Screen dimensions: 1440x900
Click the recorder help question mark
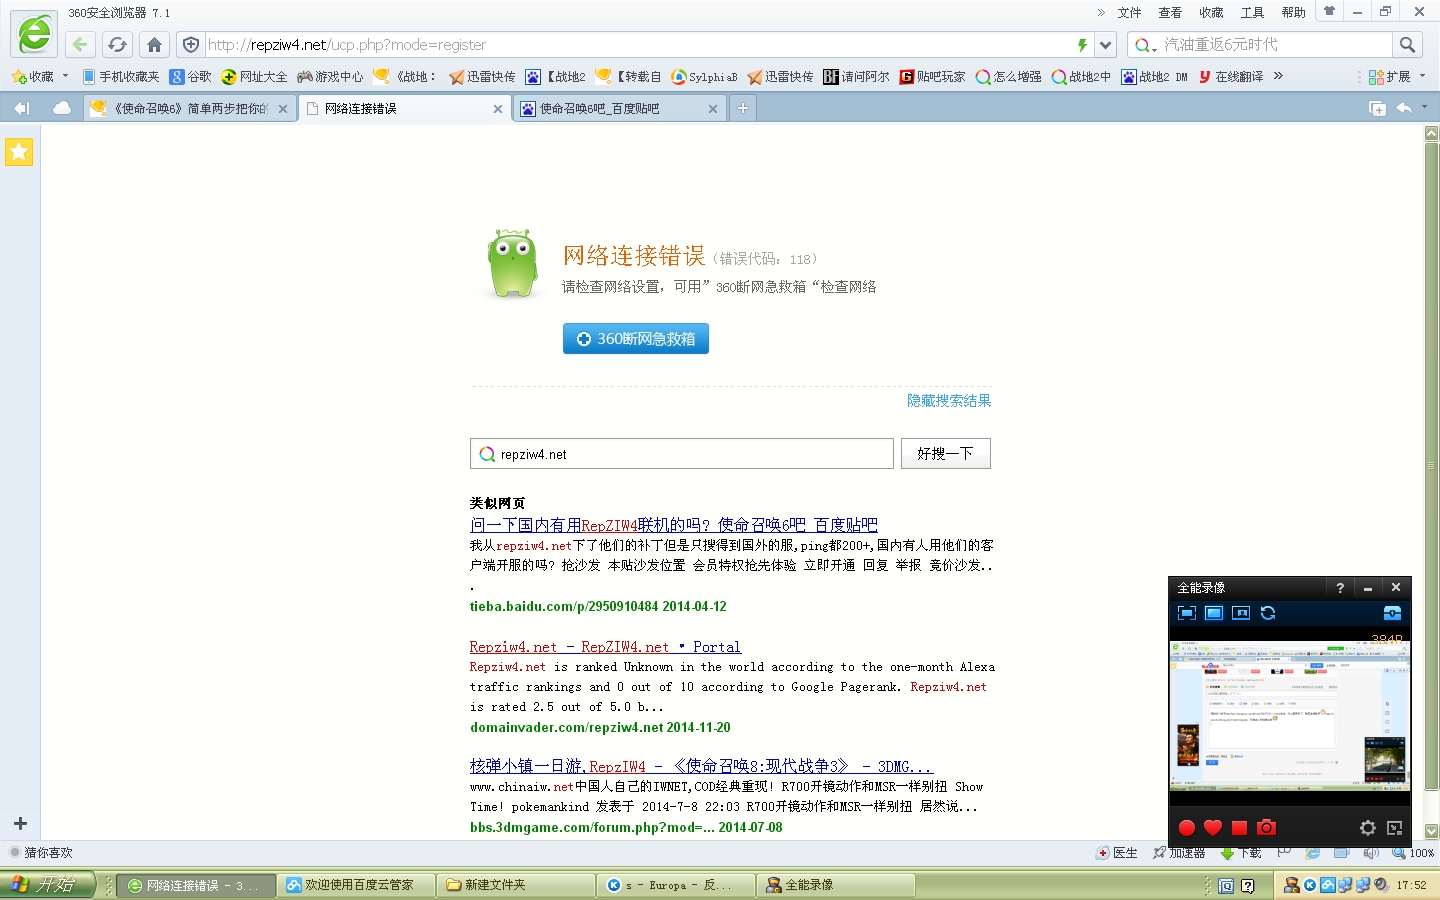[1340, 587]
